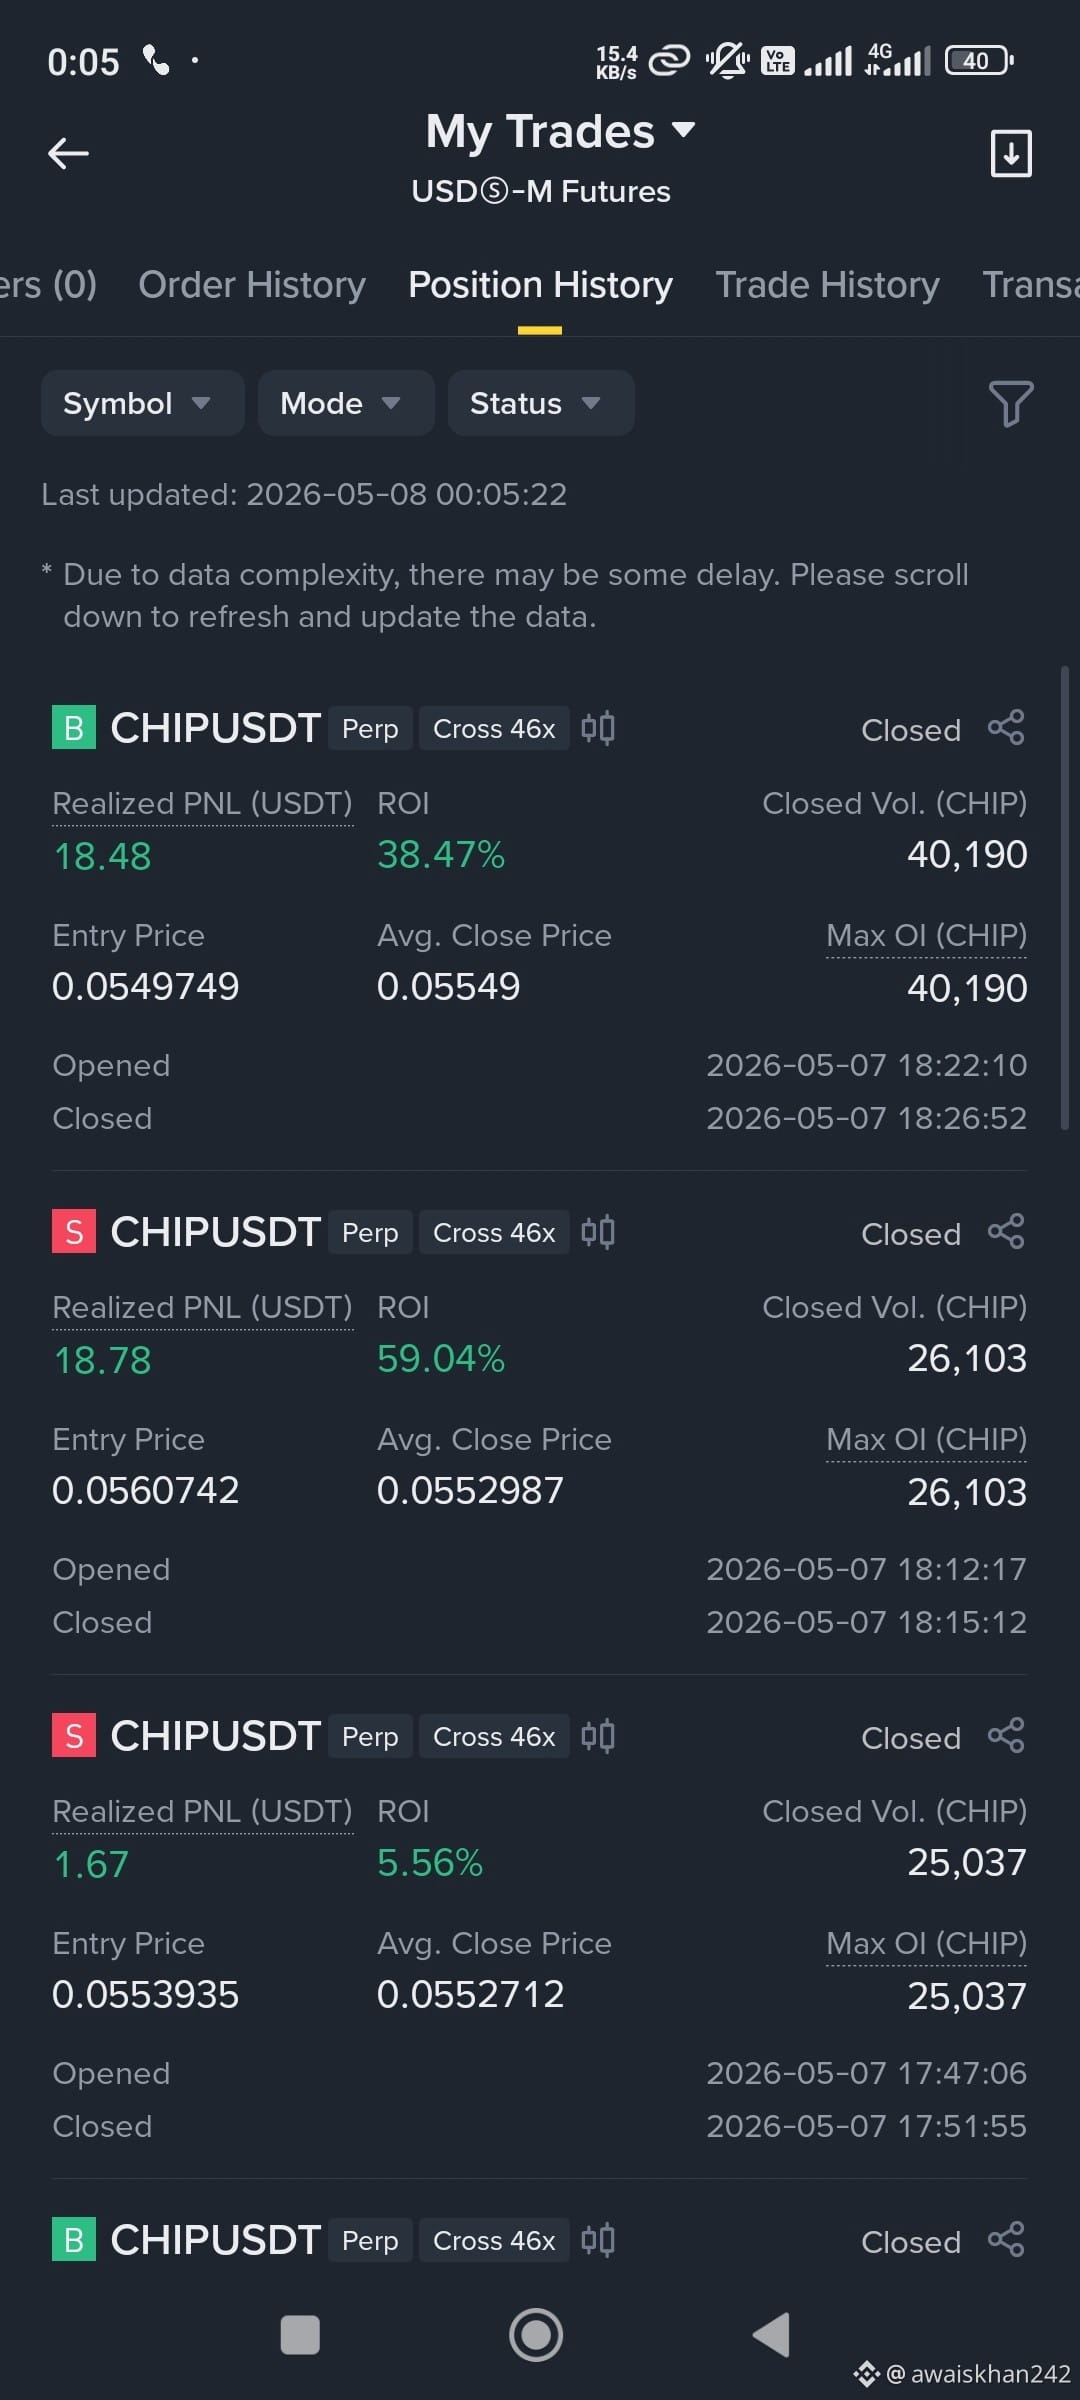
Task: Tap the Android home navigation button
Action: tap(536, 2335)
